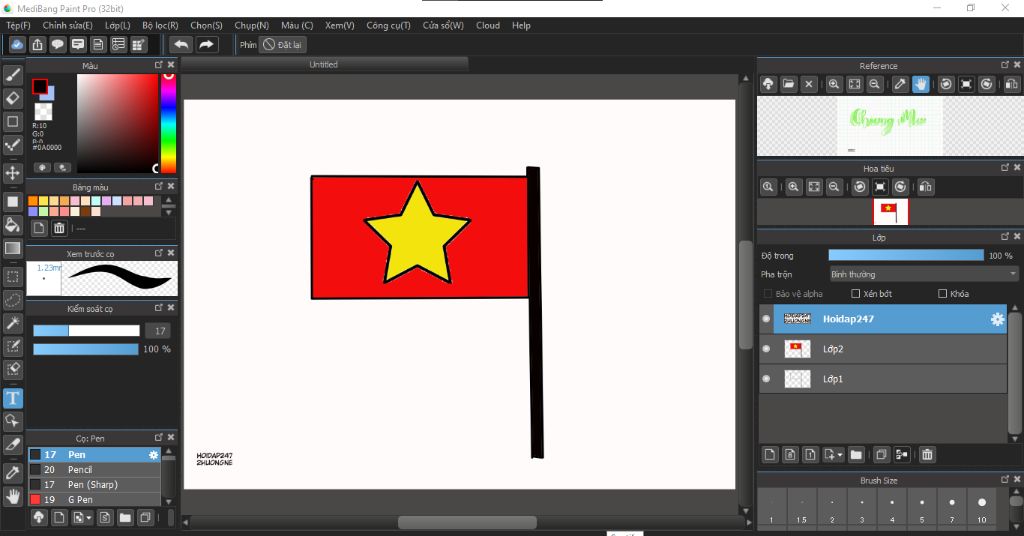Expand the add-layer type dropdown arrow

pyautogui.click(x=840, y=454)
